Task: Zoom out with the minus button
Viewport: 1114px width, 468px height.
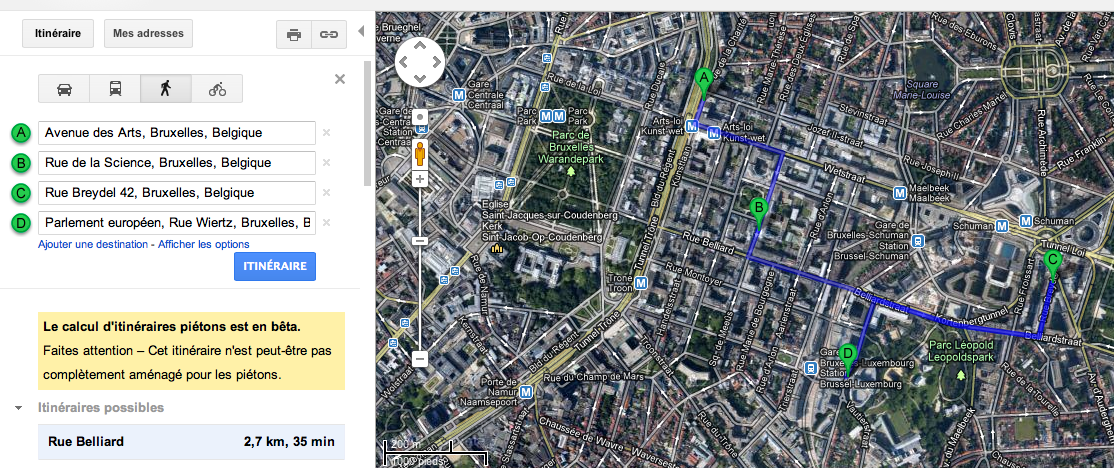Action: tap(420, 359)
